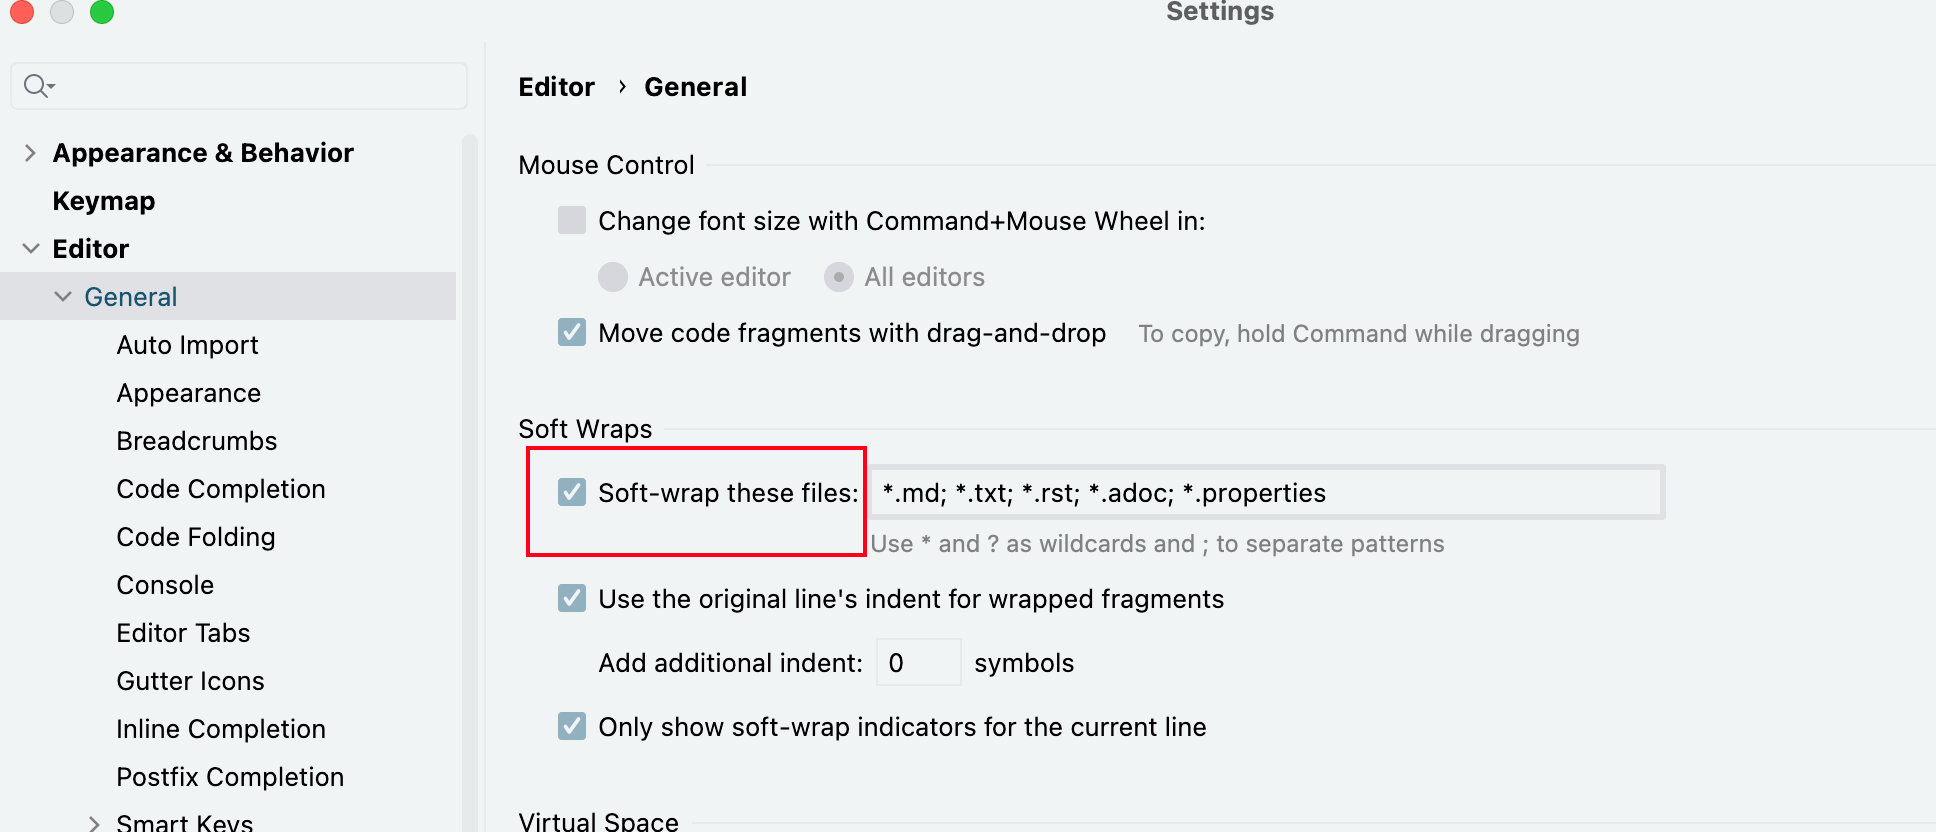The height and width of the screenshot is (832, 1936).
Task: Expand Appearance & Behavior section
Action: [x=30, y=153]
